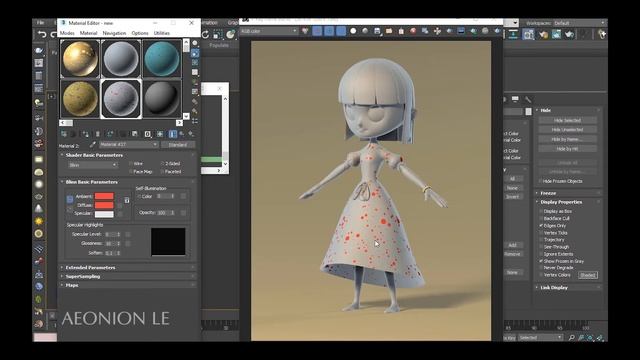This screenshot has height=360, width=640.
Task: Click the Shaded button next to Vertex Colors
Action: (588, 275)
